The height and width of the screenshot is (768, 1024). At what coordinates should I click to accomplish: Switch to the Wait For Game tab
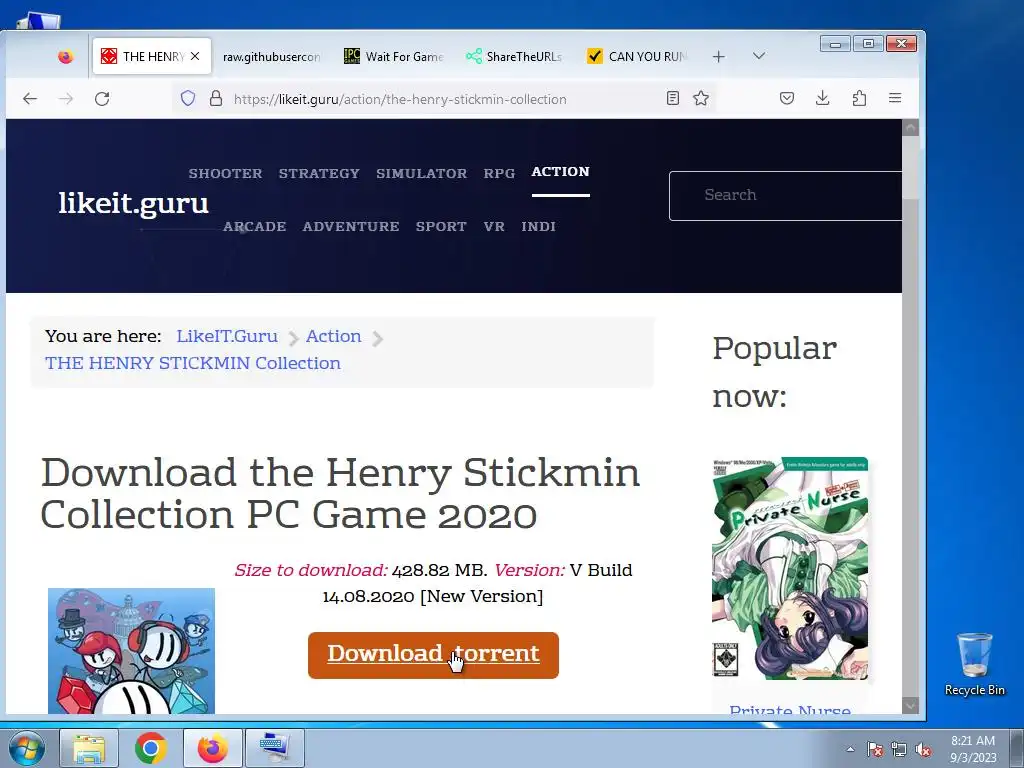[394, 57]
